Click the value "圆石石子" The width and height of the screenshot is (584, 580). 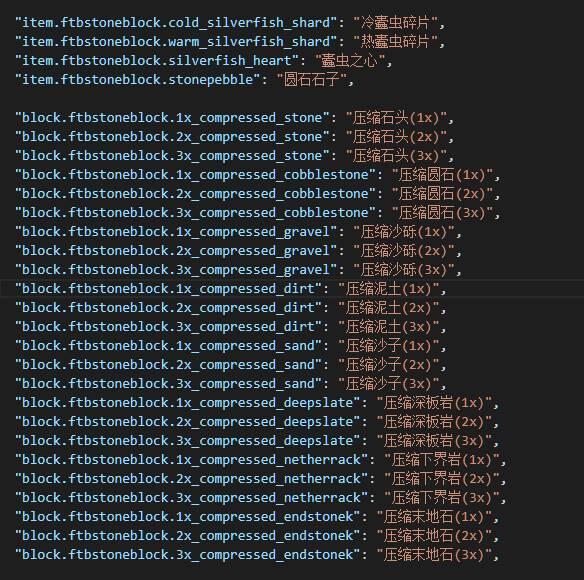click(x=311, y=80)
